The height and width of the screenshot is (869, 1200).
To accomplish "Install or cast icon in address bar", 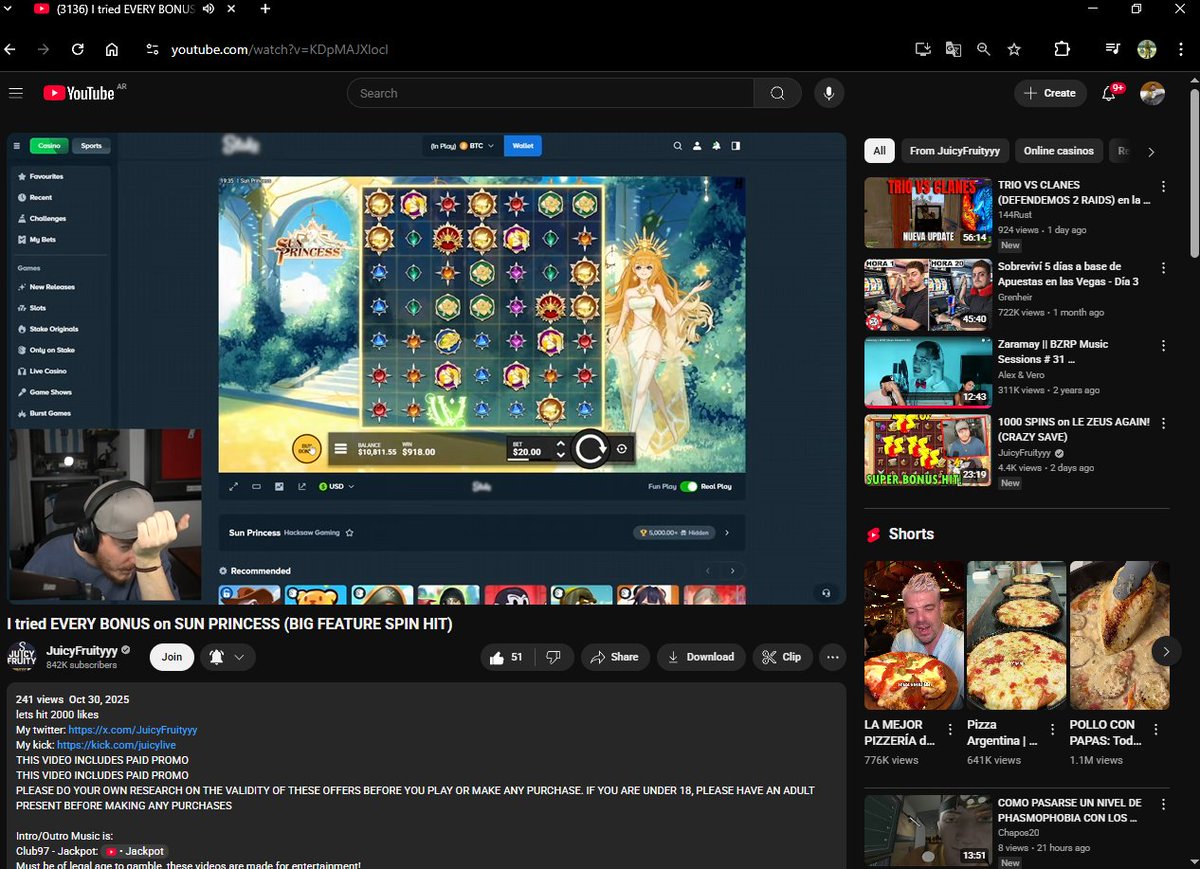I will 923,49.
